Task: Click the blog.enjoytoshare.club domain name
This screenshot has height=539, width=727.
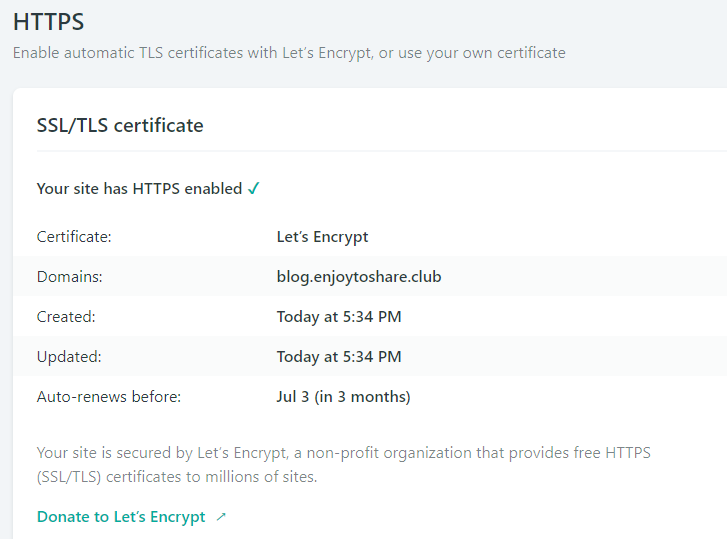Action: click(358, 276)
